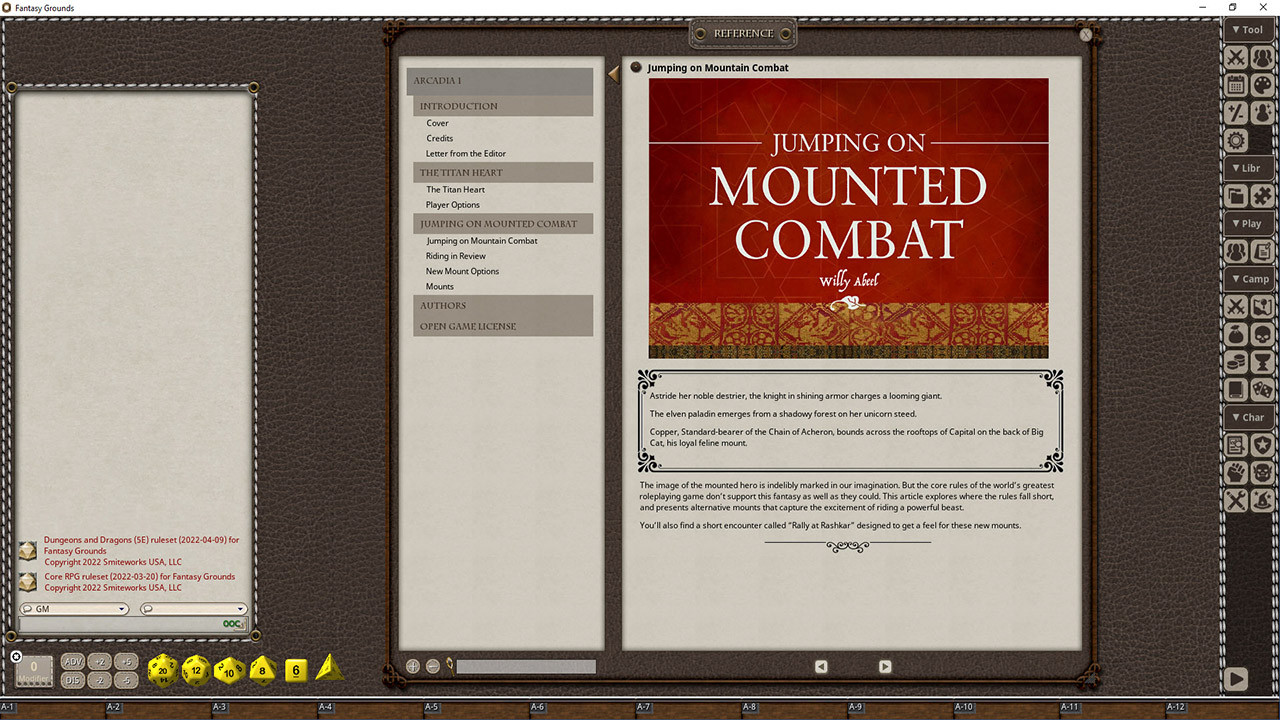Open Options via the gear icon
The image size is (1280, 720).
click(1236, 141)
